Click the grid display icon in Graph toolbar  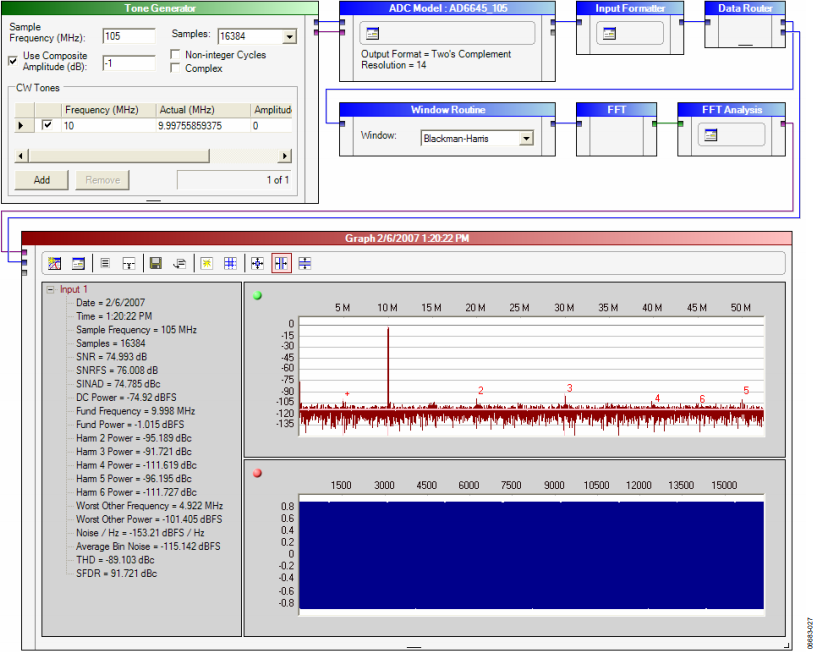230,263
